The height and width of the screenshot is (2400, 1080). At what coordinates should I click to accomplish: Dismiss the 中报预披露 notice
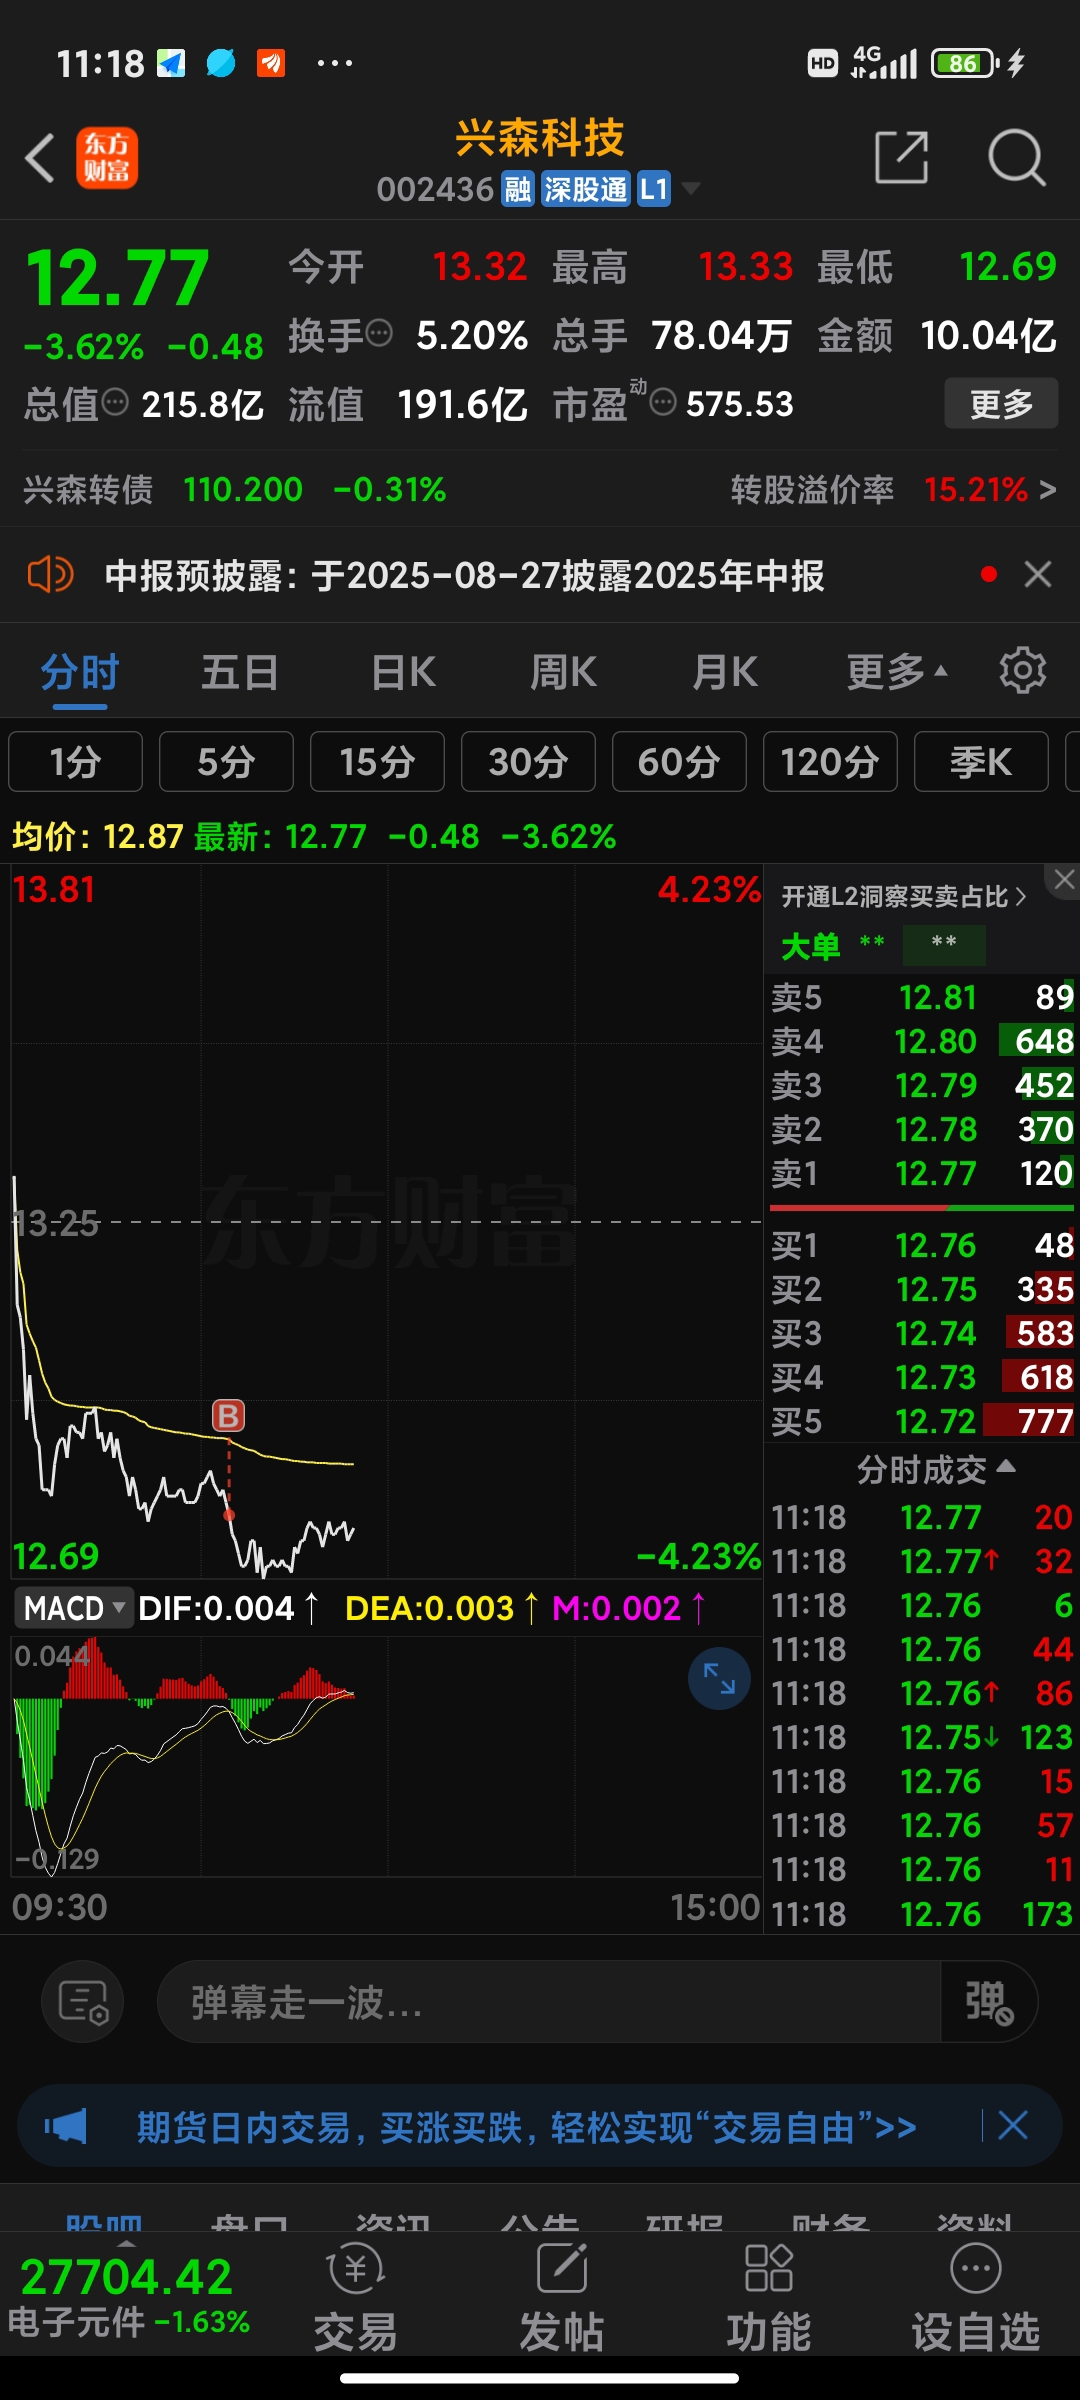coord(1038,574)
